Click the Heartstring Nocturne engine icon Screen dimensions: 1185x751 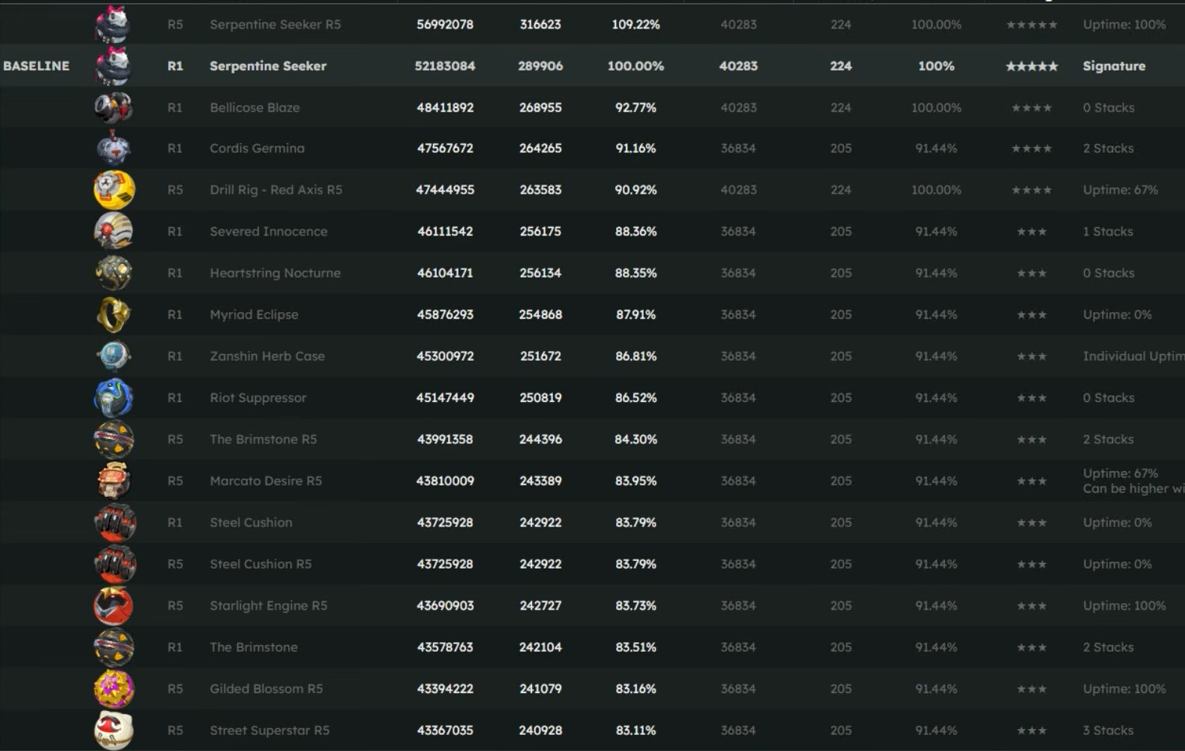[x=113, y=273]
